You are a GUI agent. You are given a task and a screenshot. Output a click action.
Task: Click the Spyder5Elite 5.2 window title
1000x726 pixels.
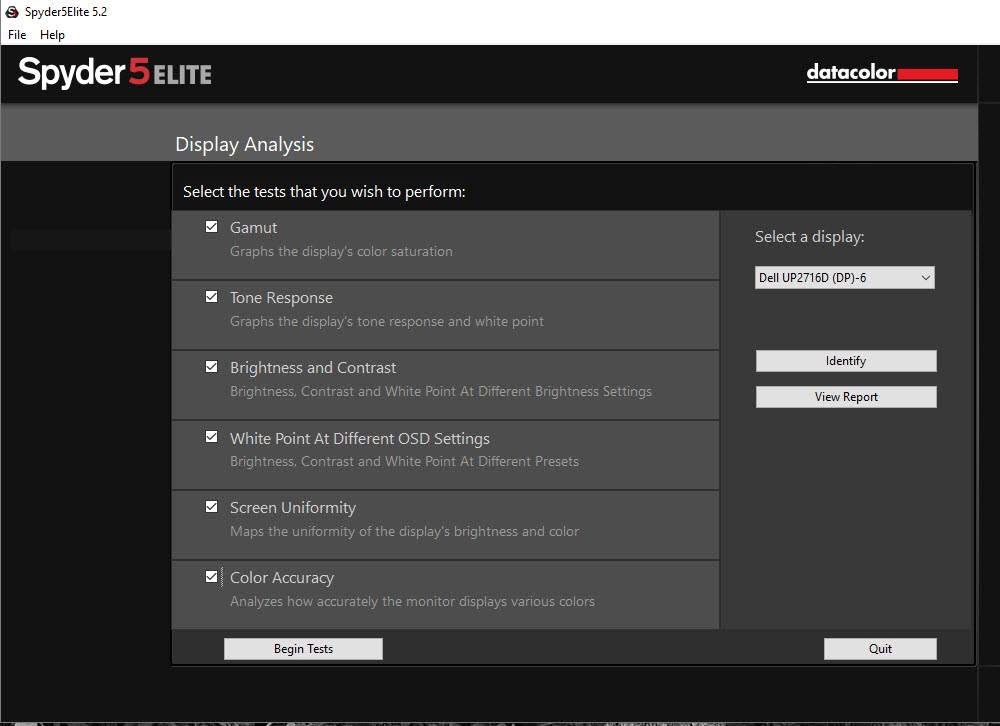tap(66, 11)
